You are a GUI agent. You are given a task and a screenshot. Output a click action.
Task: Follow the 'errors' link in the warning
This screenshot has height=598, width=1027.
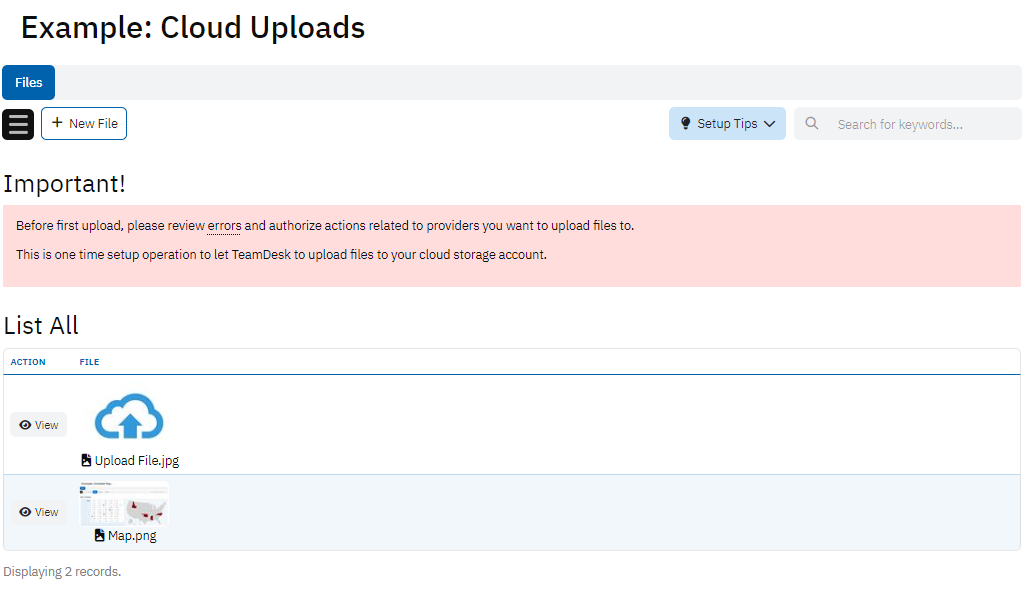(x=224, y=226)
